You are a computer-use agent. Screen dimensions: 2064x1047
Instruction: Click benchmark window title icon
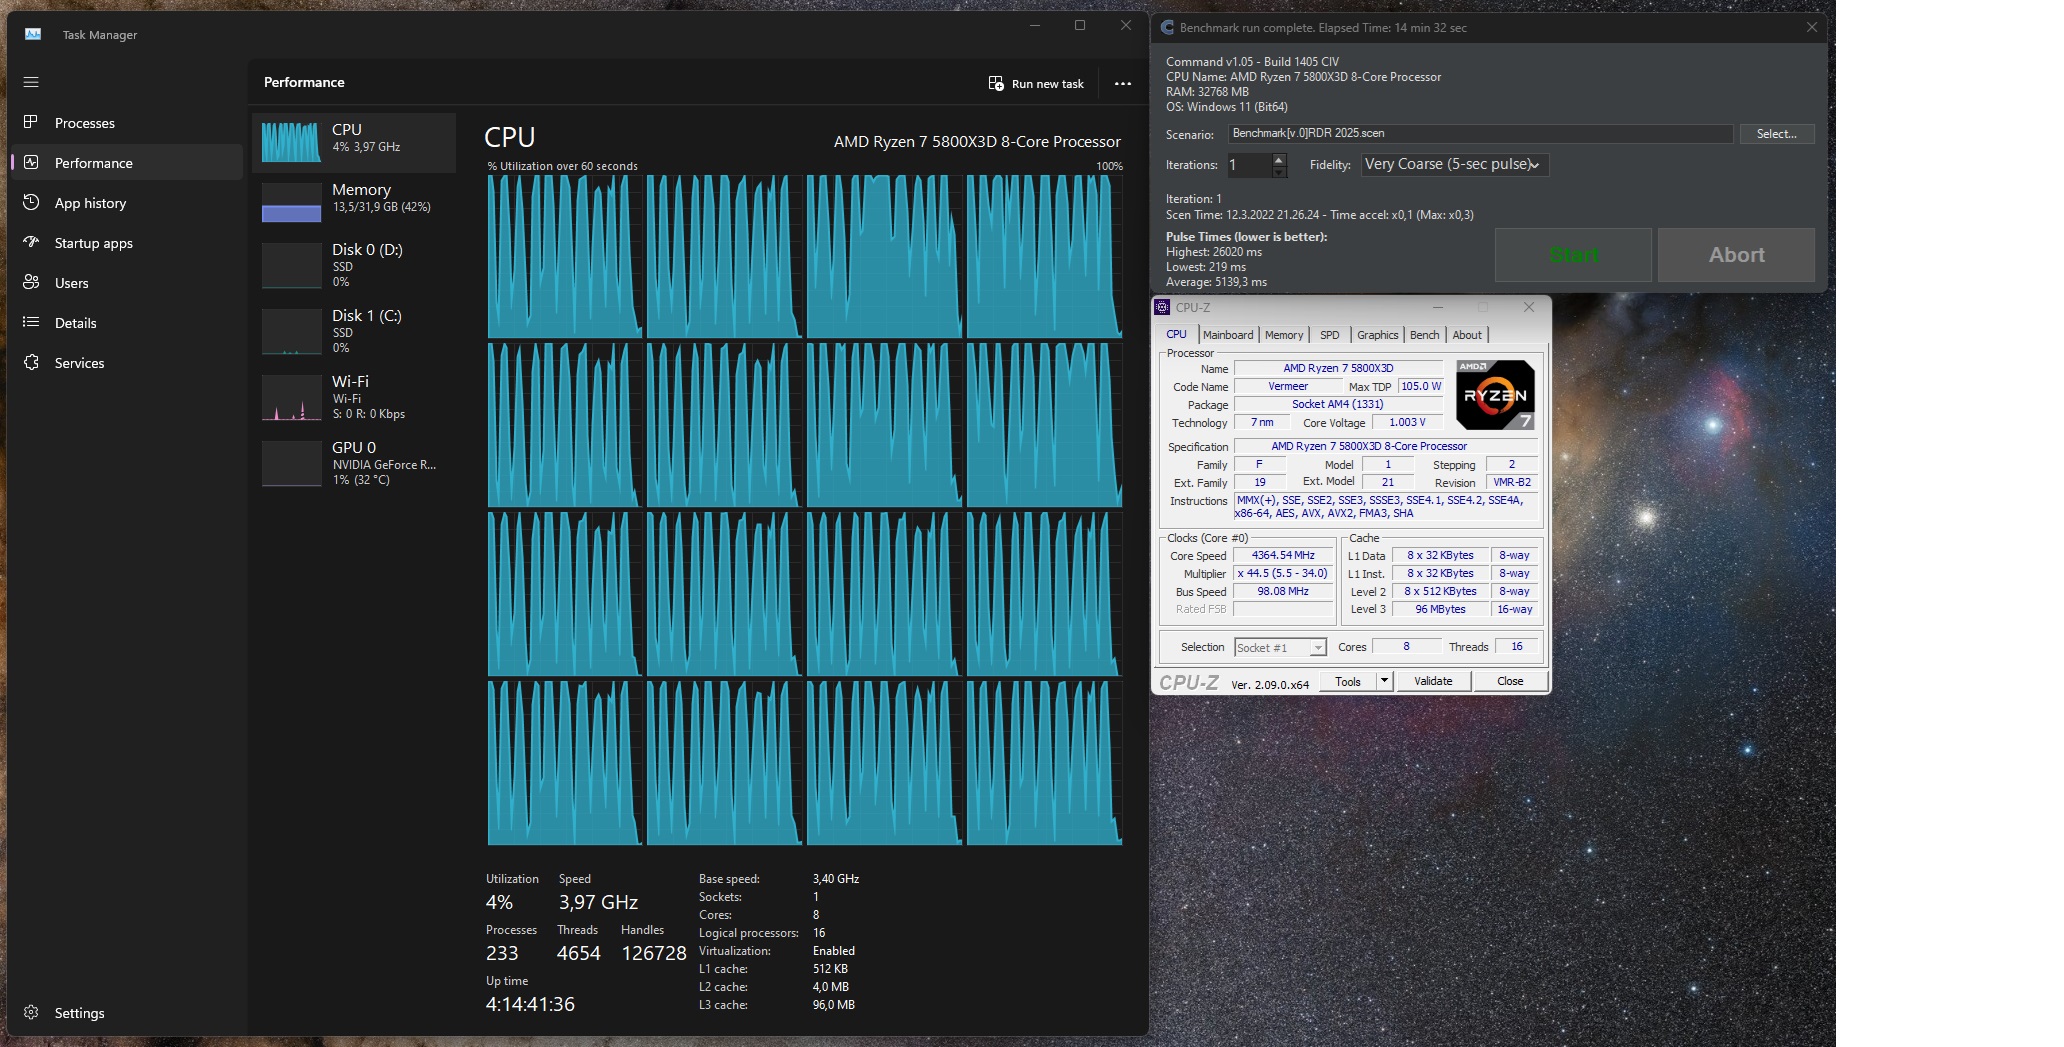1167,28
